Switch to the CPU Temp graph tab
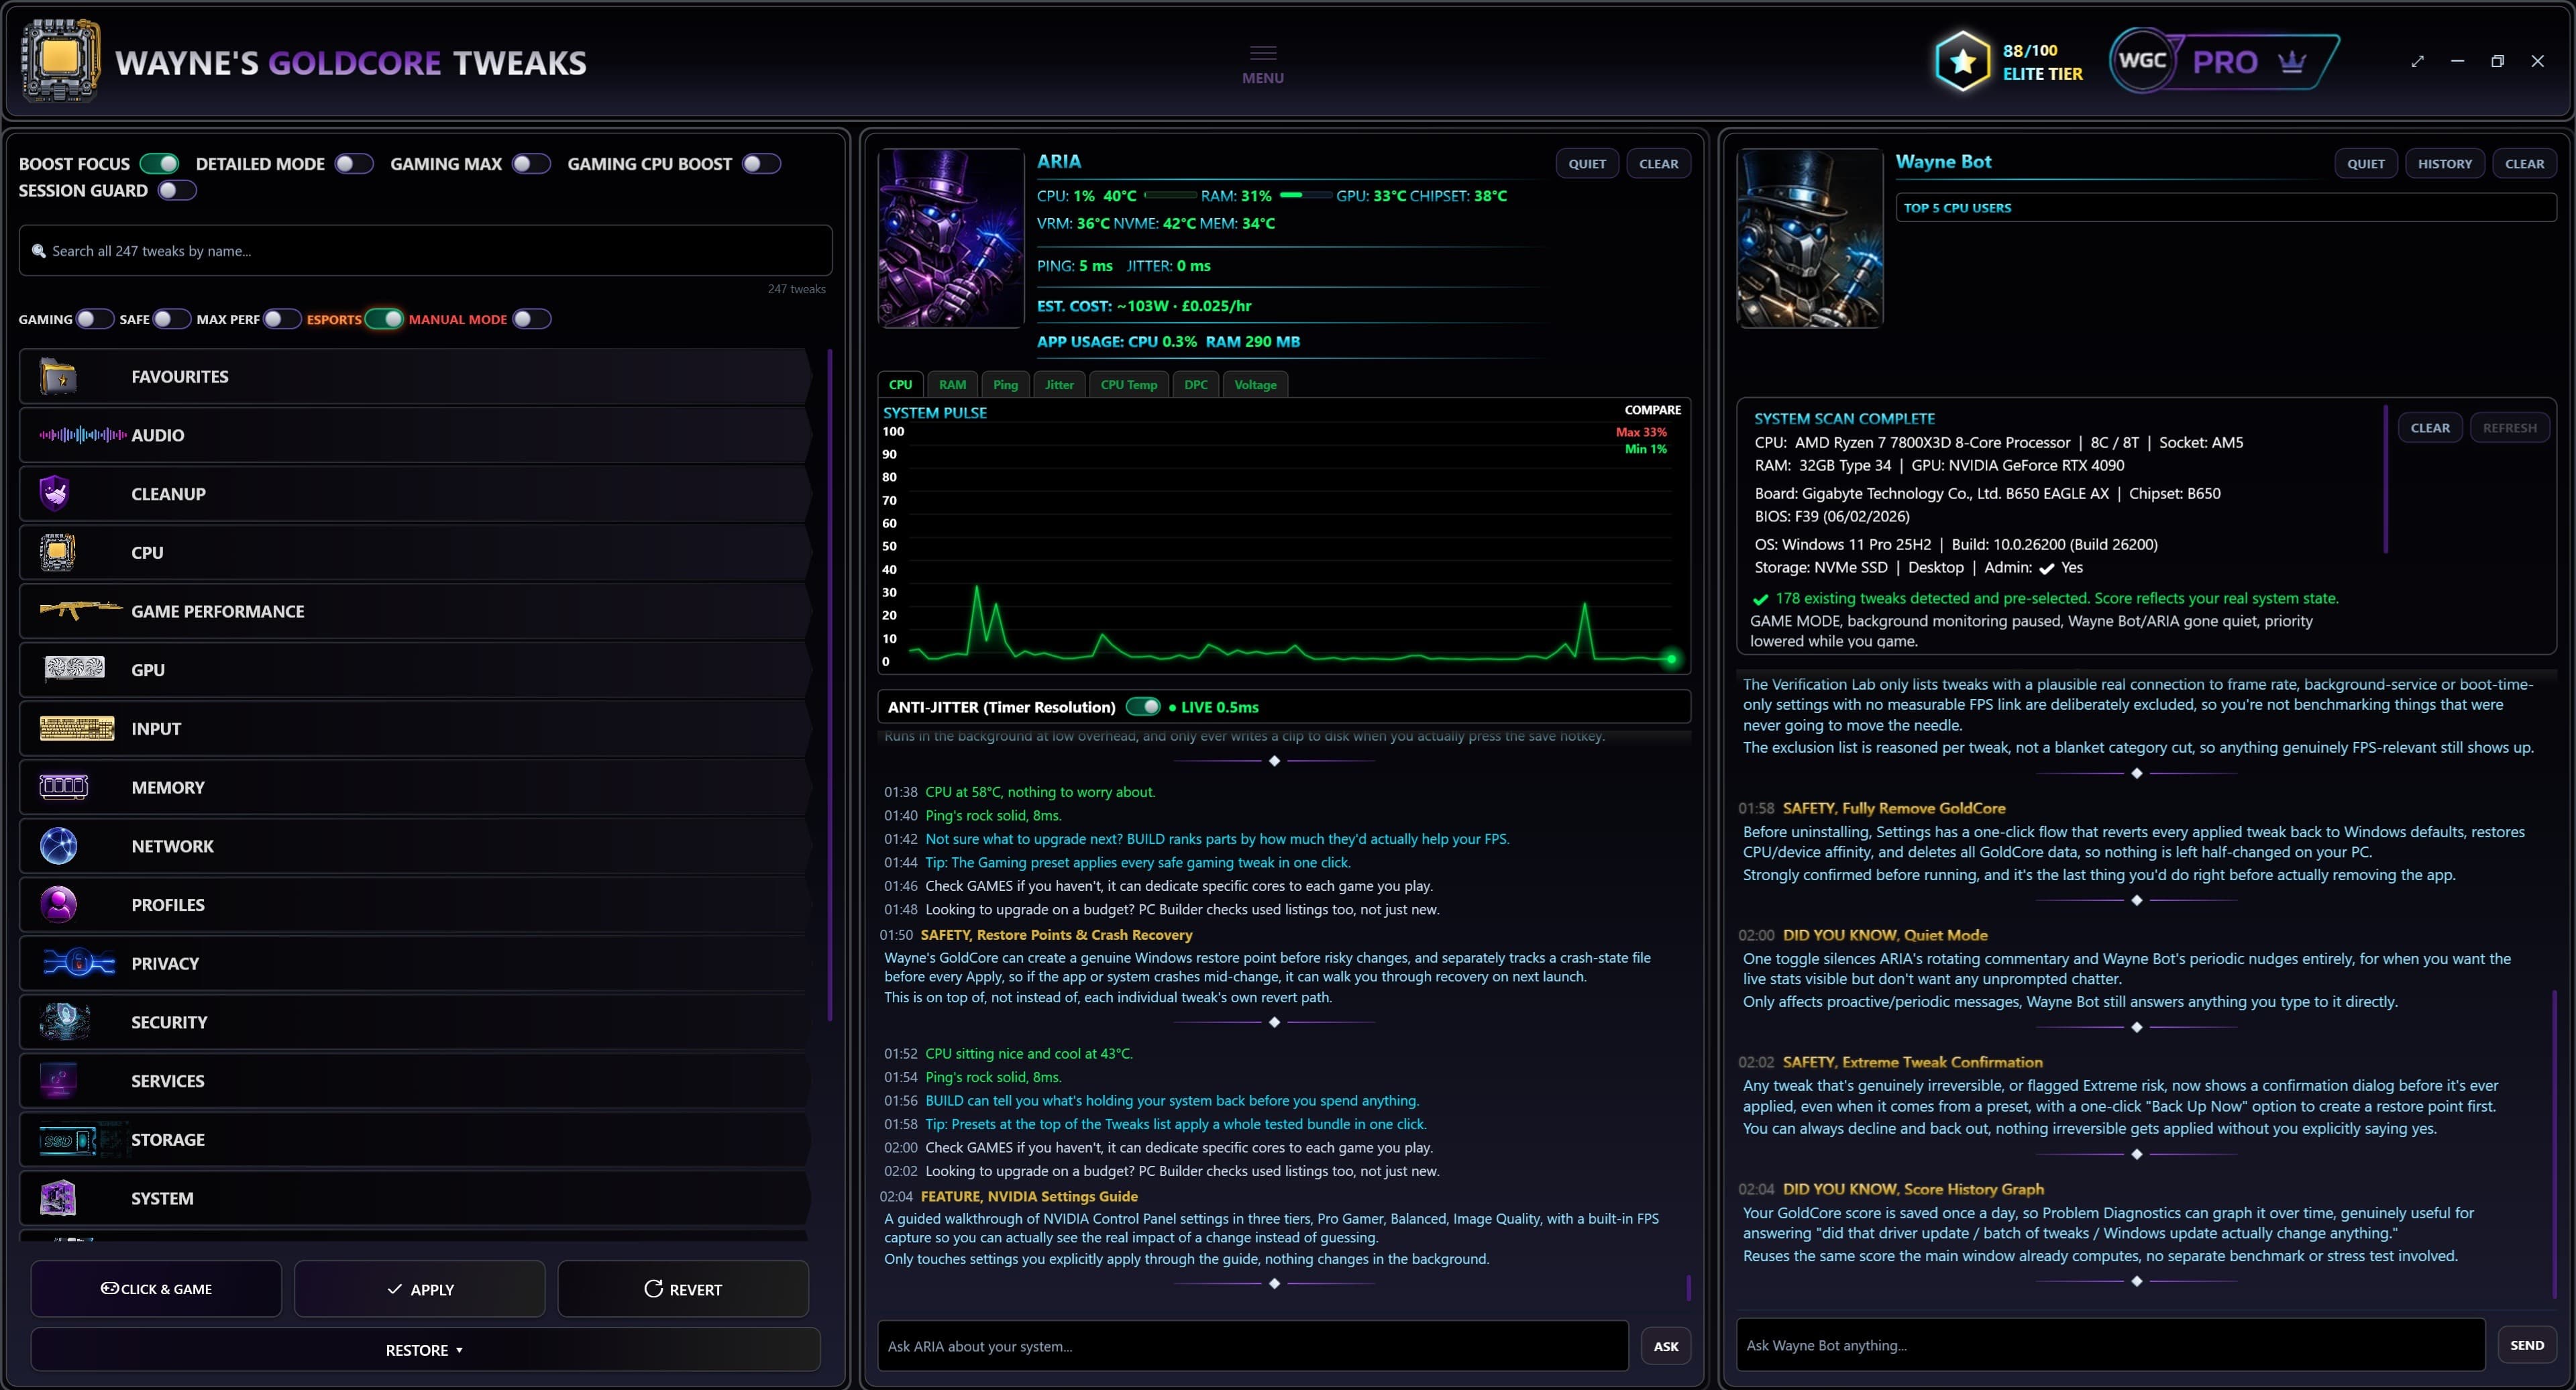 click(1128, 385)
